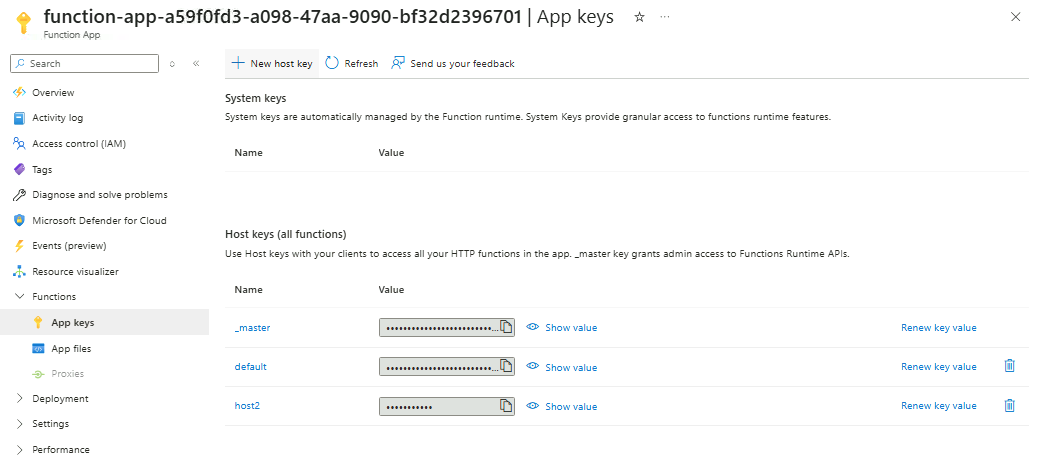Copy the host2 key value
Viewport: 1039px width, 463px height.
tap(507, 406)
